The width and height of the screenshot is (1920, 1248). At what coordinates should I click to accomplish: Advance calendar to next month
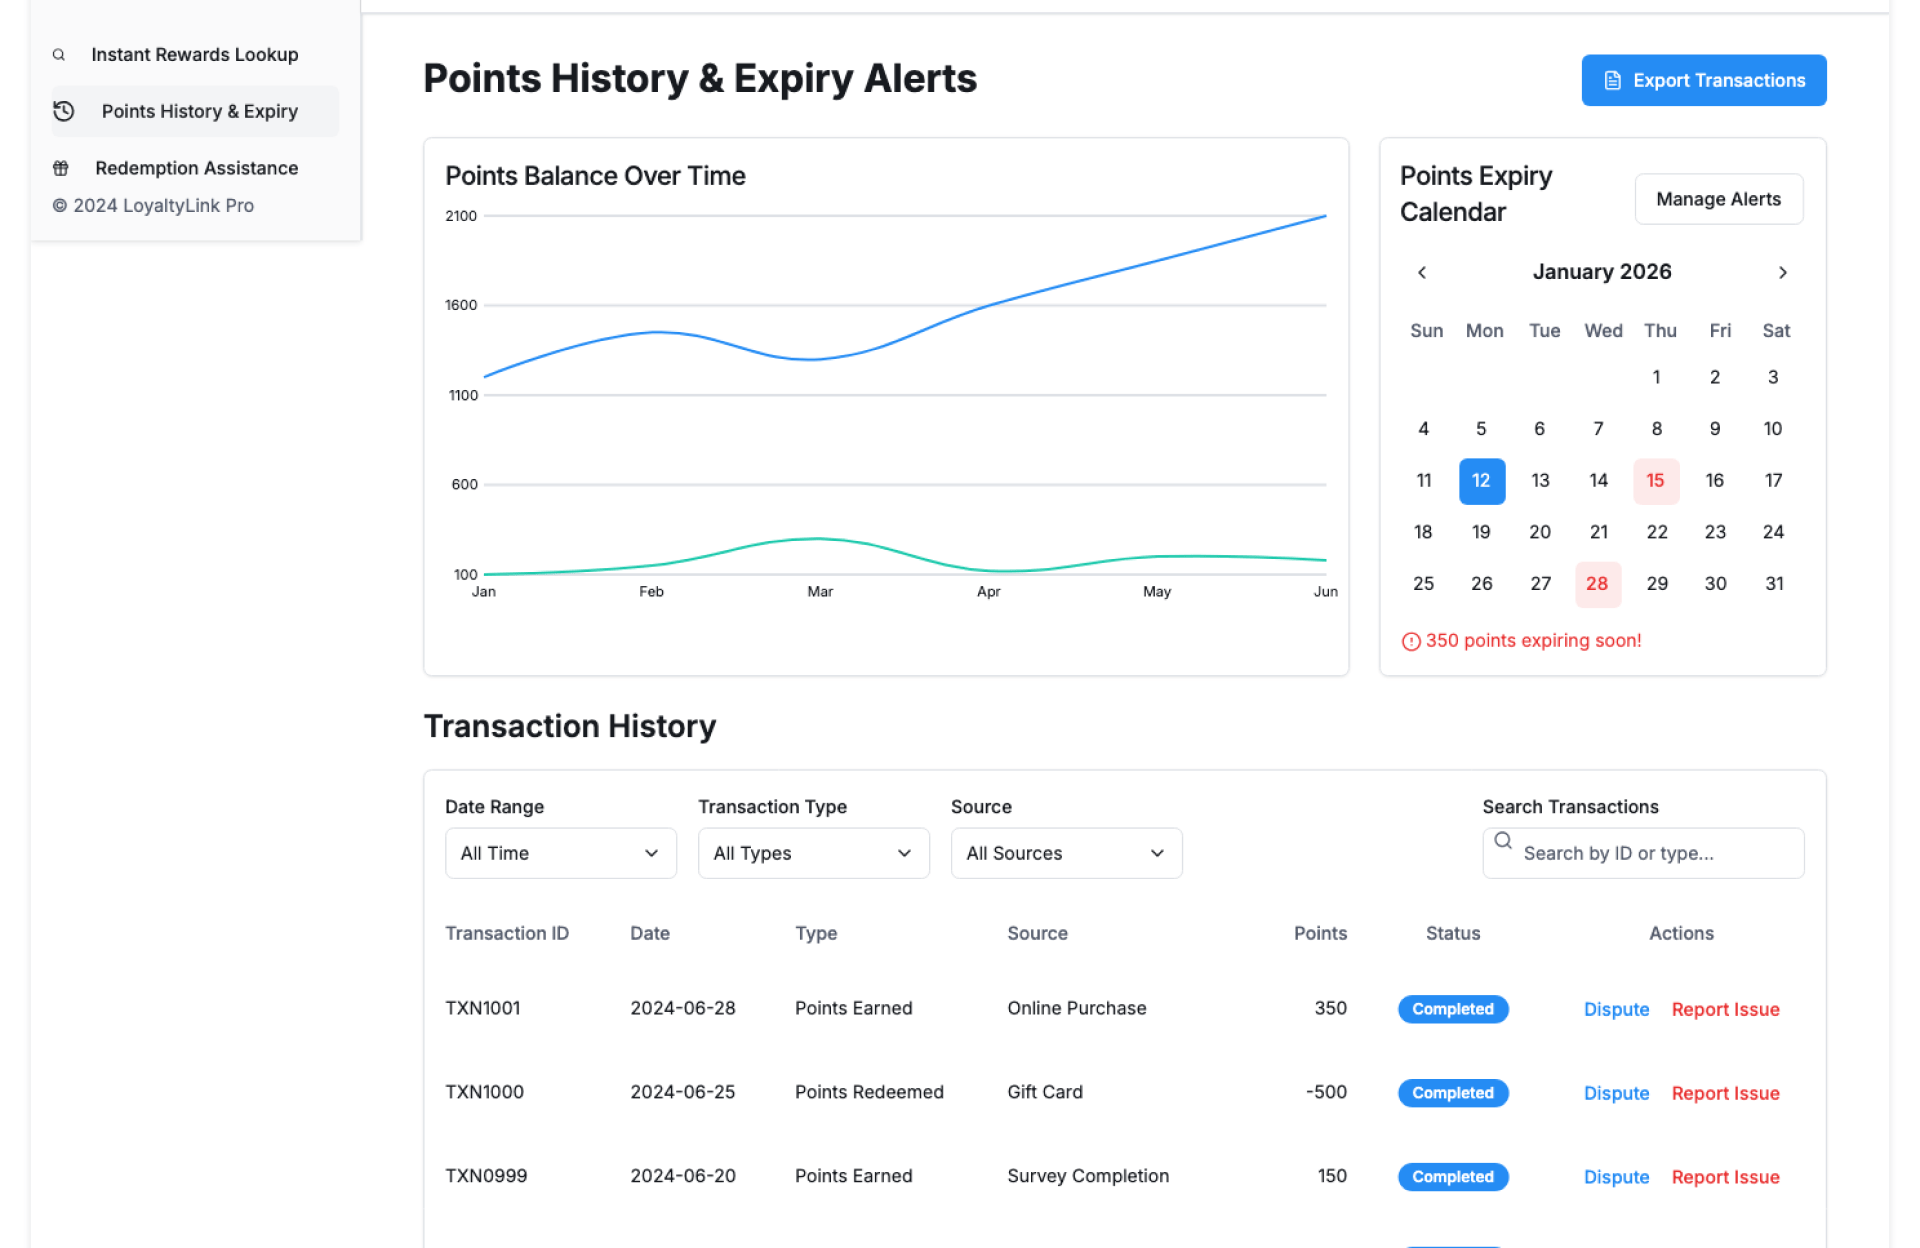click(x=1782, y=272)
